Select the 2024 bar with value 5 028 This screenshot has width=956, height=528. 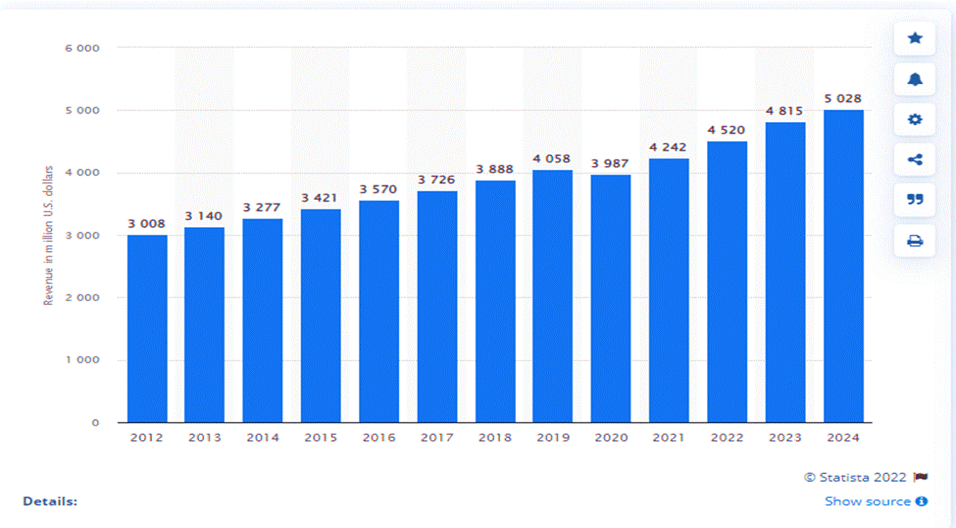coord(843,266)
